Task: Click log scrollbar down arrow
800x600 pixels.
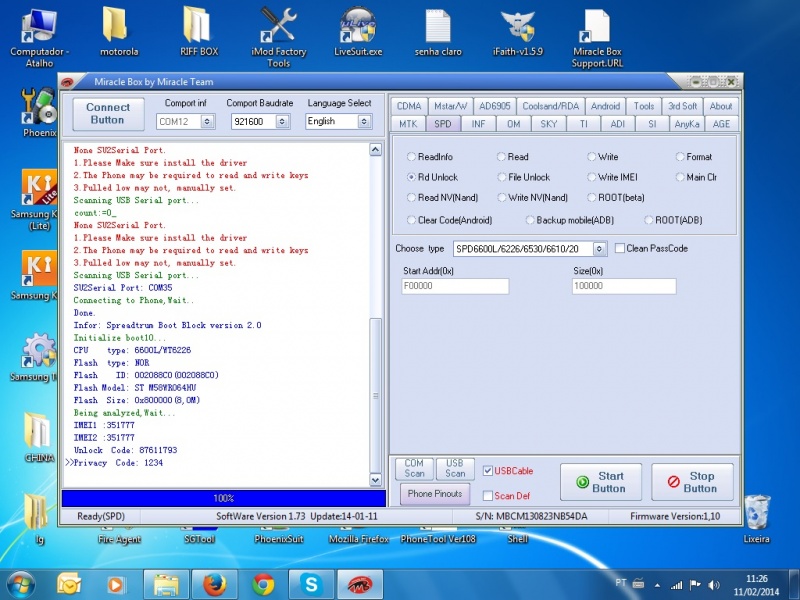Action: pyautogui.click(x=376, y=480)
